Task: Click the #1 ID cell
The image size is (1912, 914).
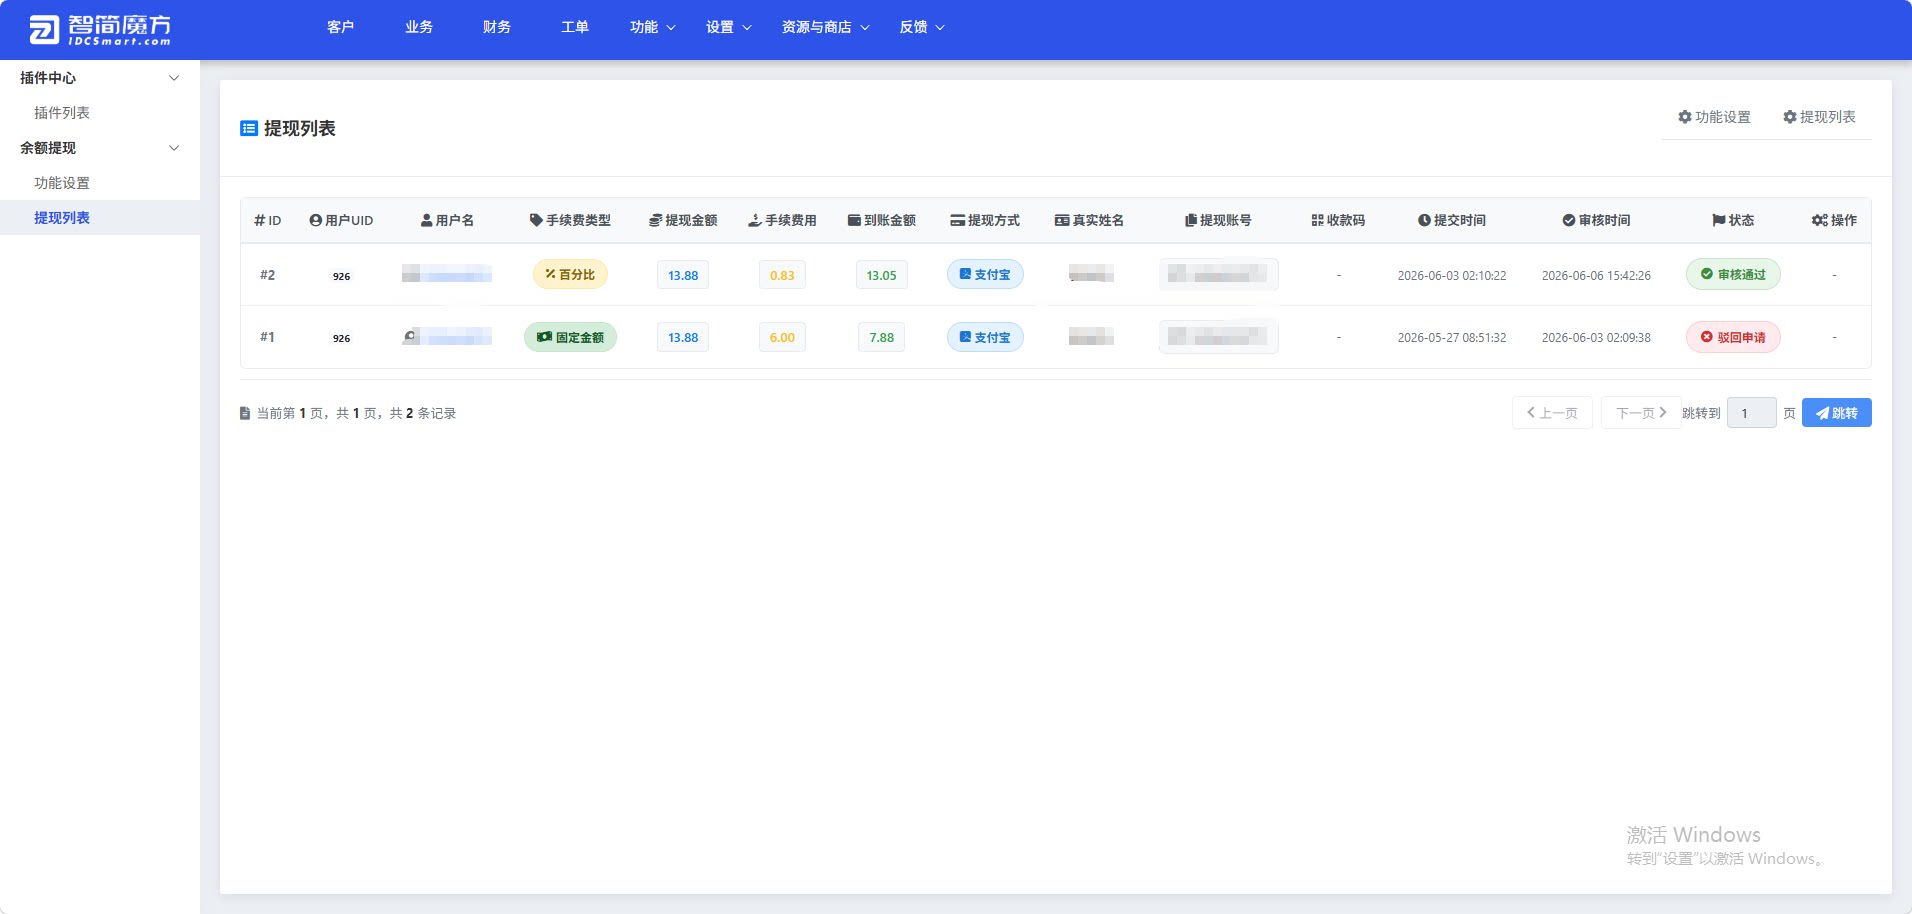Action: click(267, 337)
